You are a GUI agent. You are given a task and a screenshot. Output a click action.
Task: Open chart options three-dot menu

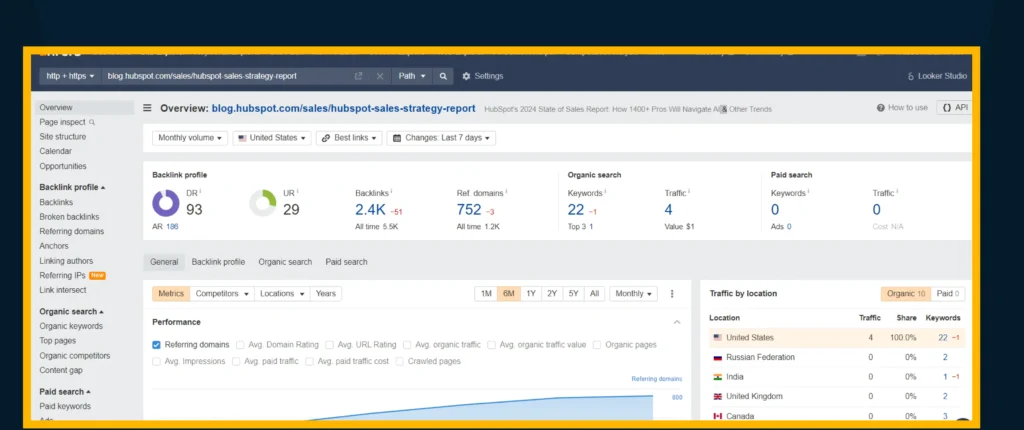672,294
